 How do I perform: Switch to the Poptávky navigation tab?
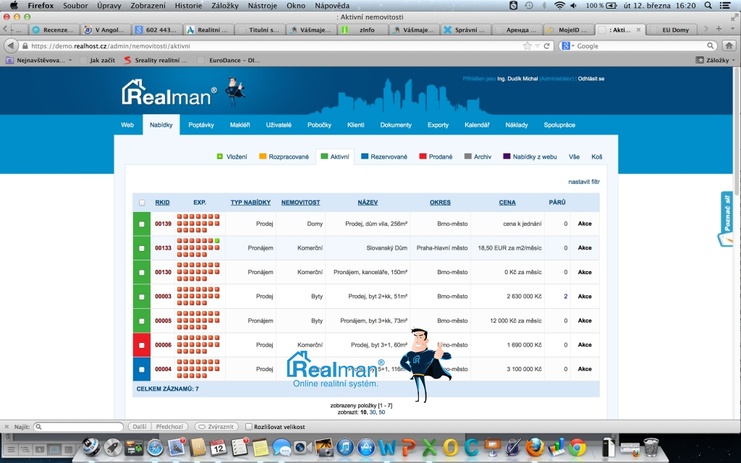pyautogui.click(x=201, y=125)
